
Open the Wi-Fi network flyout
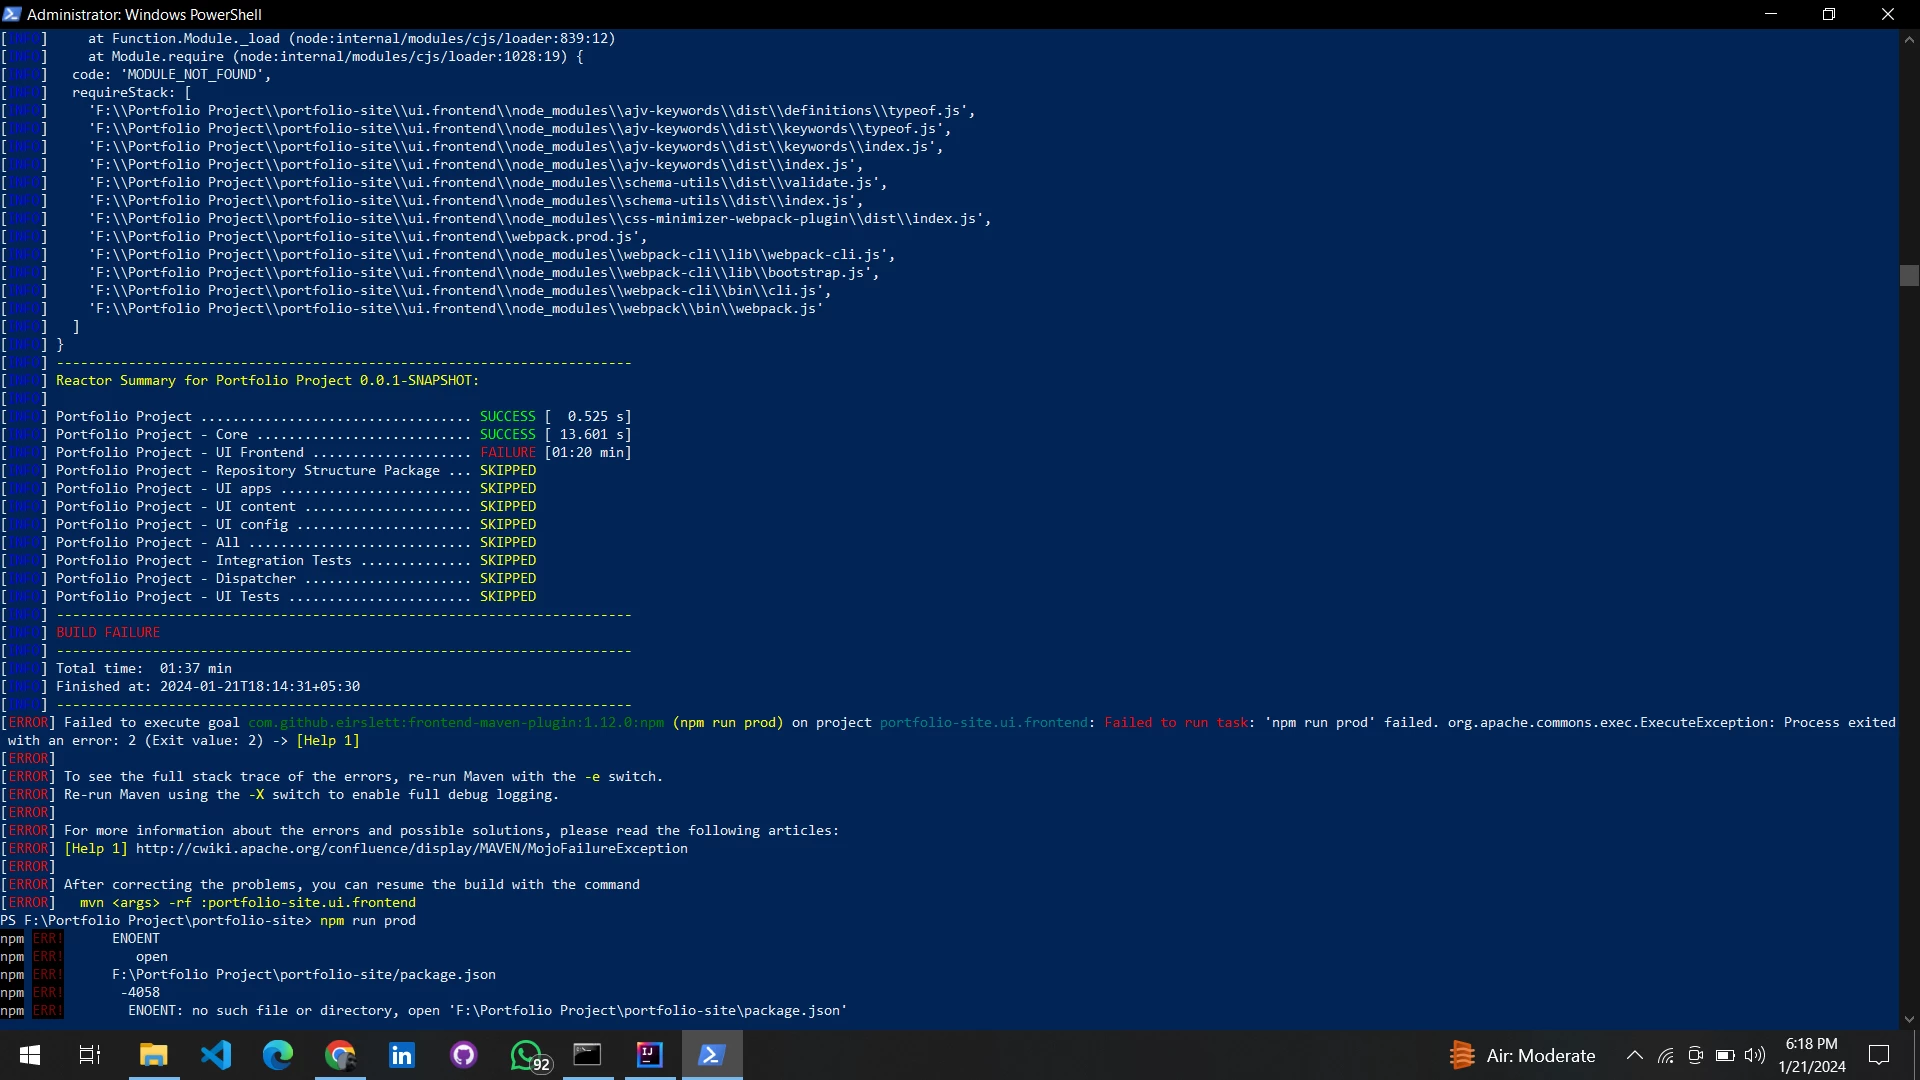[1666, 1055]
